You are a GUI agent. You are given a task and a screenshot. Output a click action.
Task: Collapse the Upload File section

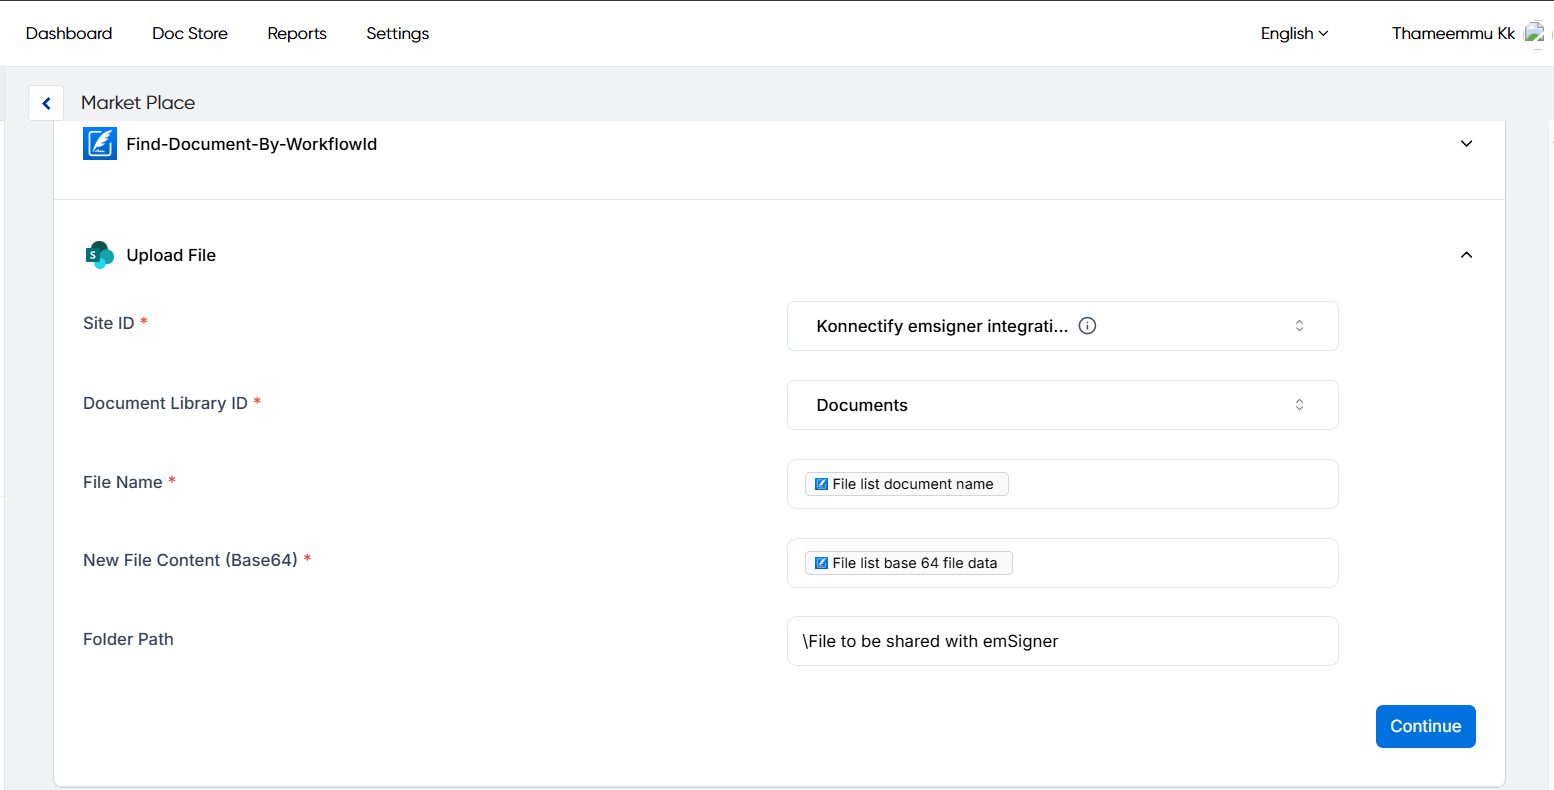point(1466,255)
